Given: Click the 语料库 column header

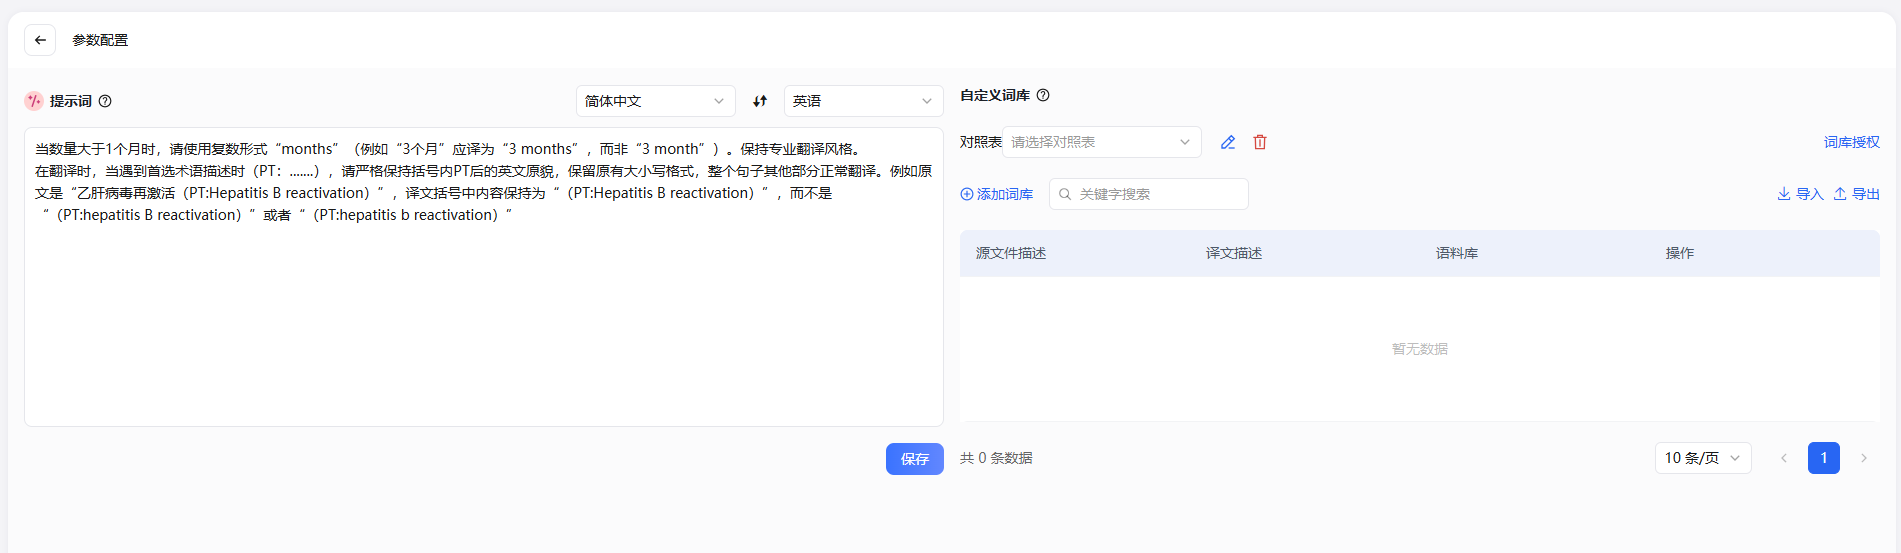Looking at the screenshot, I should (1457, 253).
